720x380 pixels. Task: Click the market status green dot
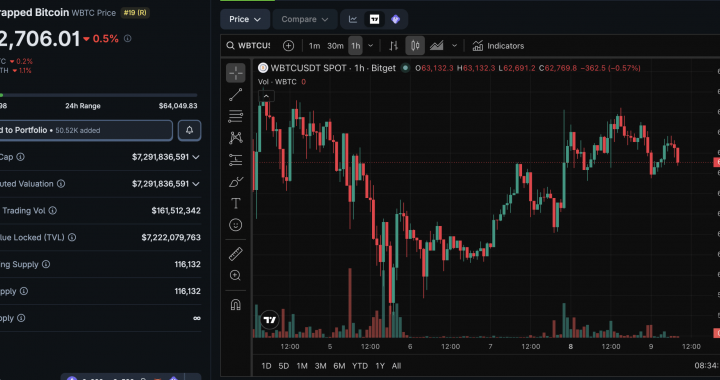(405, 68)
